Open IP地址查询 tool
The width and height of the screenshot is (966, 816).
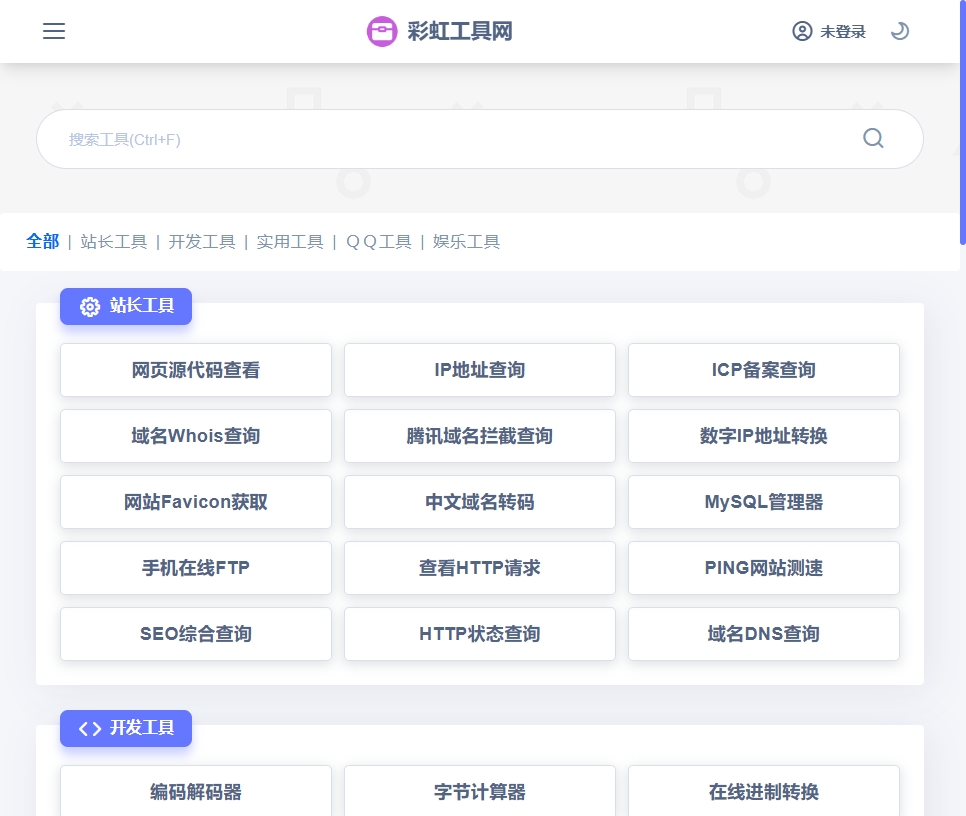[480, 370]
